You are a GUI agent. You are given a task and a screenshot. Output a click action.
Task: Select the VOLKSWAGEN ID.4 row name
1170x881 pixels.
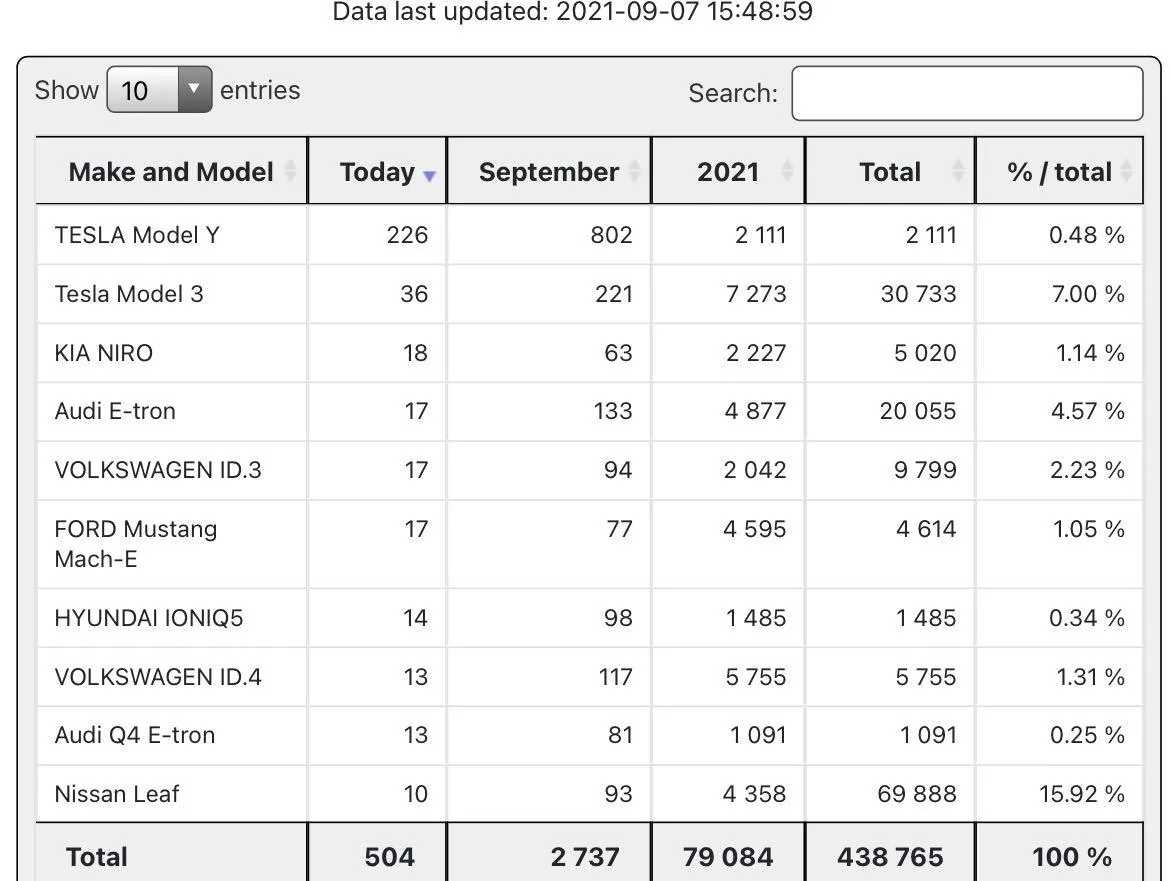click(x=158, y=676)
